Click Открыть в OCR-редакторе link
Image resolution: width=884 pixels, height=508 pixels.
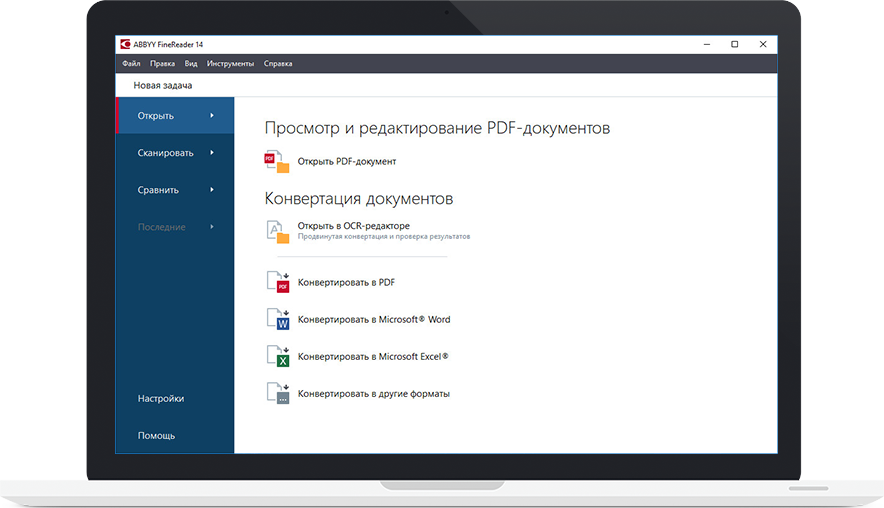click(x=353, y=226)
